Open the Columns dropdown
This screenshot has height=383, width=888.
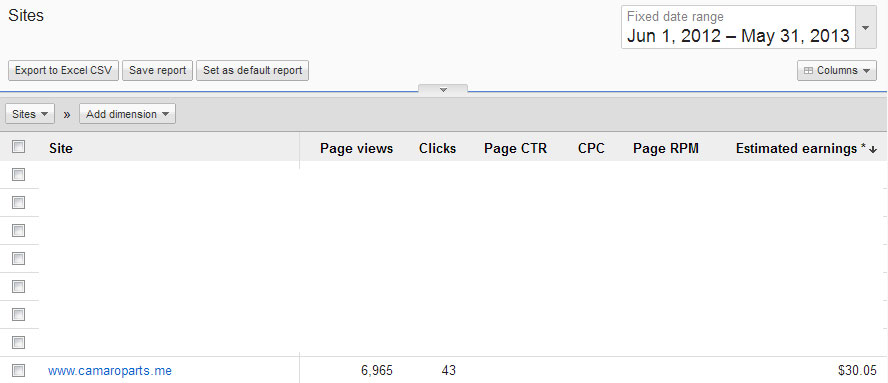(836, 71)
